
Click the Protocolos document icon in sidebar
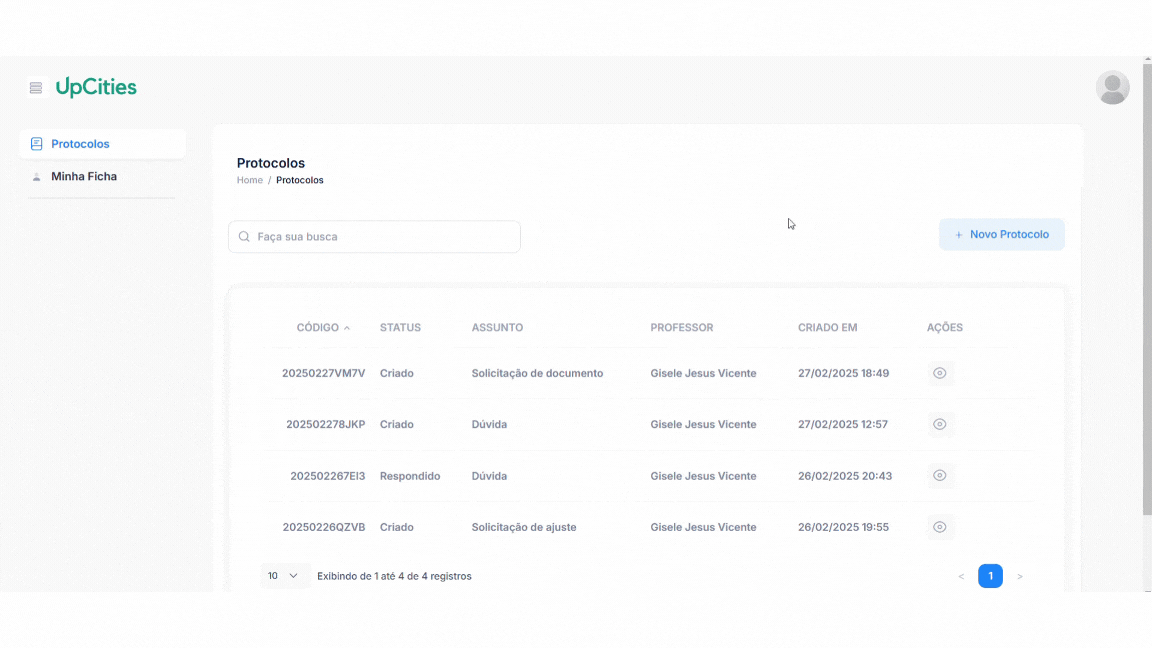[x=36, y=144]
